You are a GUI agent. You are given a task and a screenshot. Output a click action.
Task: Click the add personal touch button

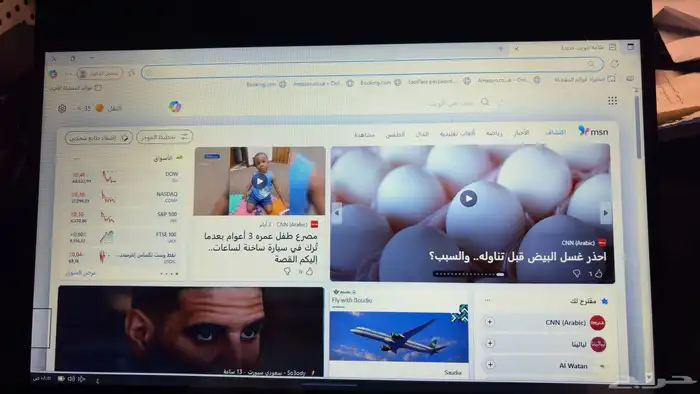[x=99, y=138]
